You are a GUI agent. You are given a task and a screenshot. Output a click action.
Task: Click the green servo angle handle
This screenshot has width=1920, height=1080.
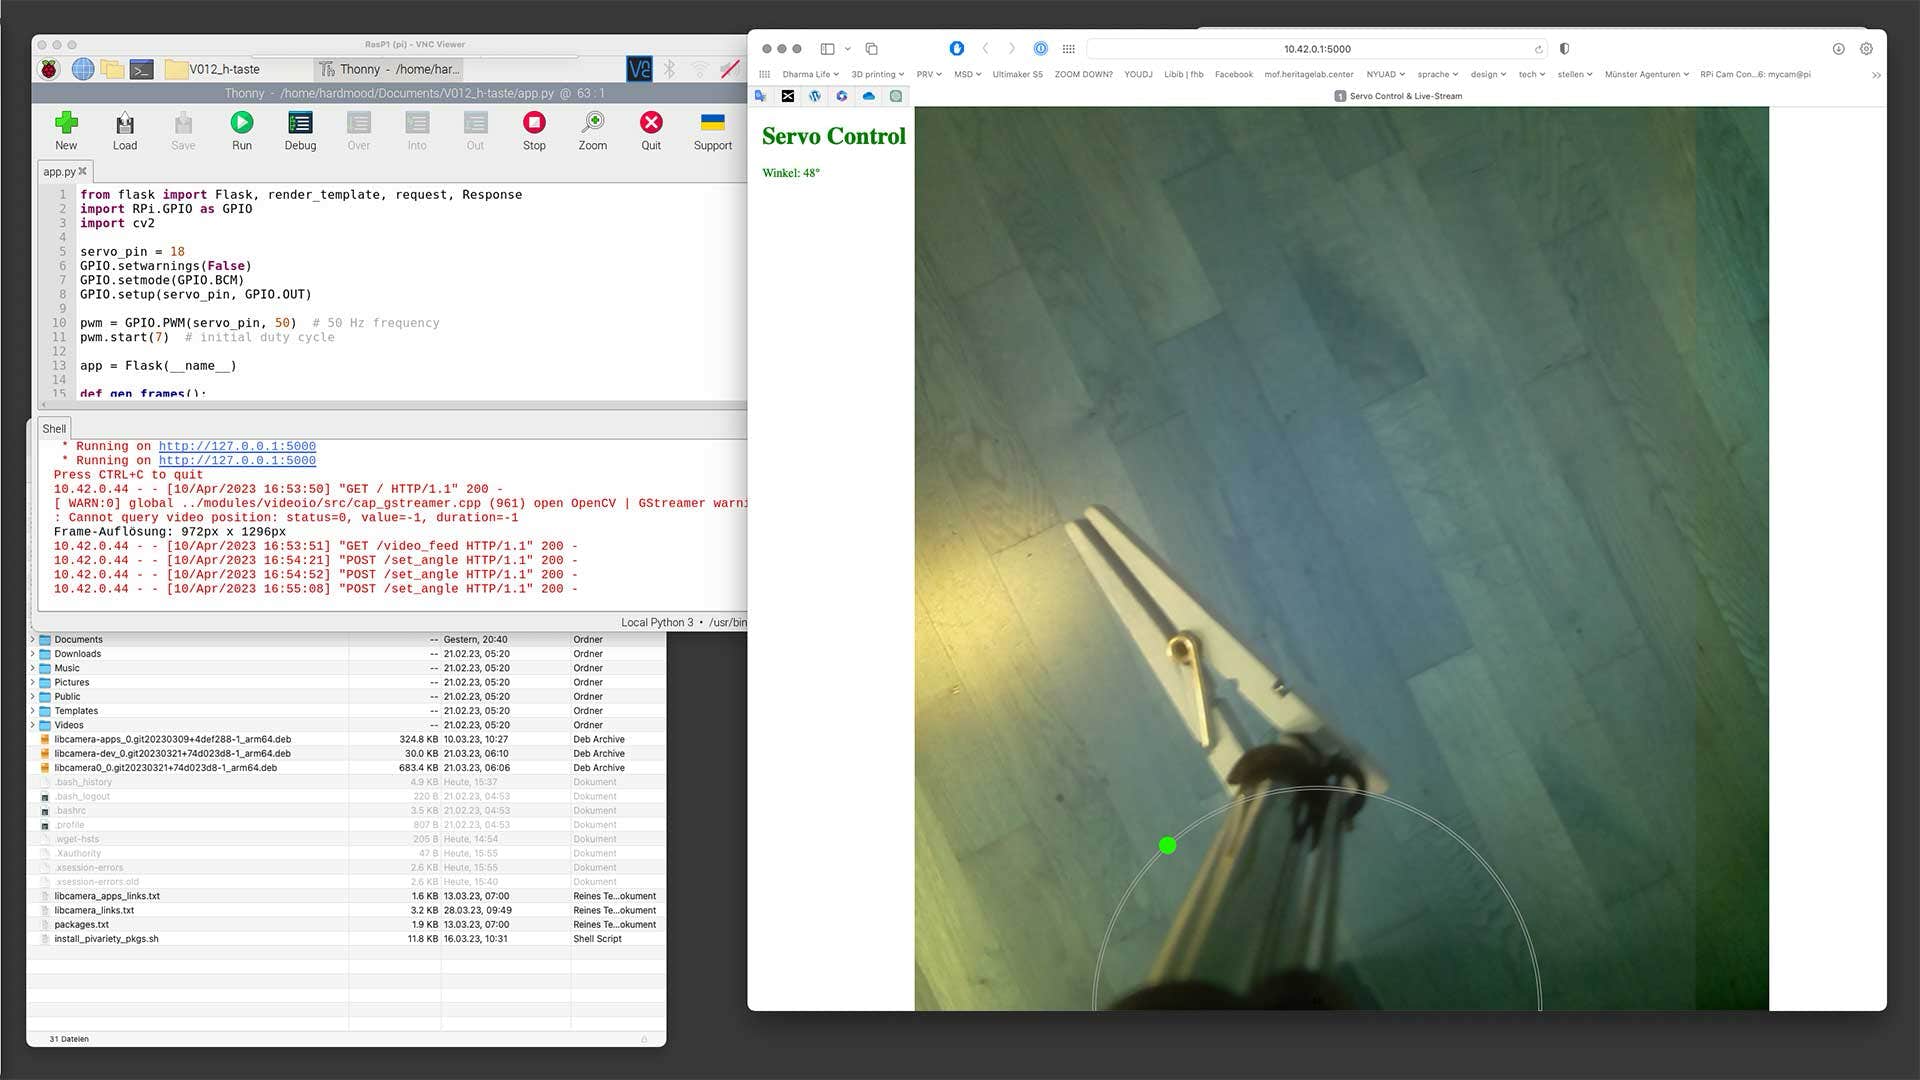1167,846
